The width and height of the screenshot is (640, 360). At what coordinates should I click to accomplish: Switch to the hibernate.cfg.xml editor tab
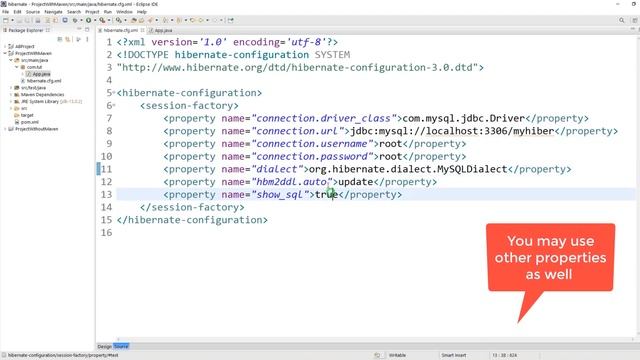pyautogui.click(x=120, y=31)
